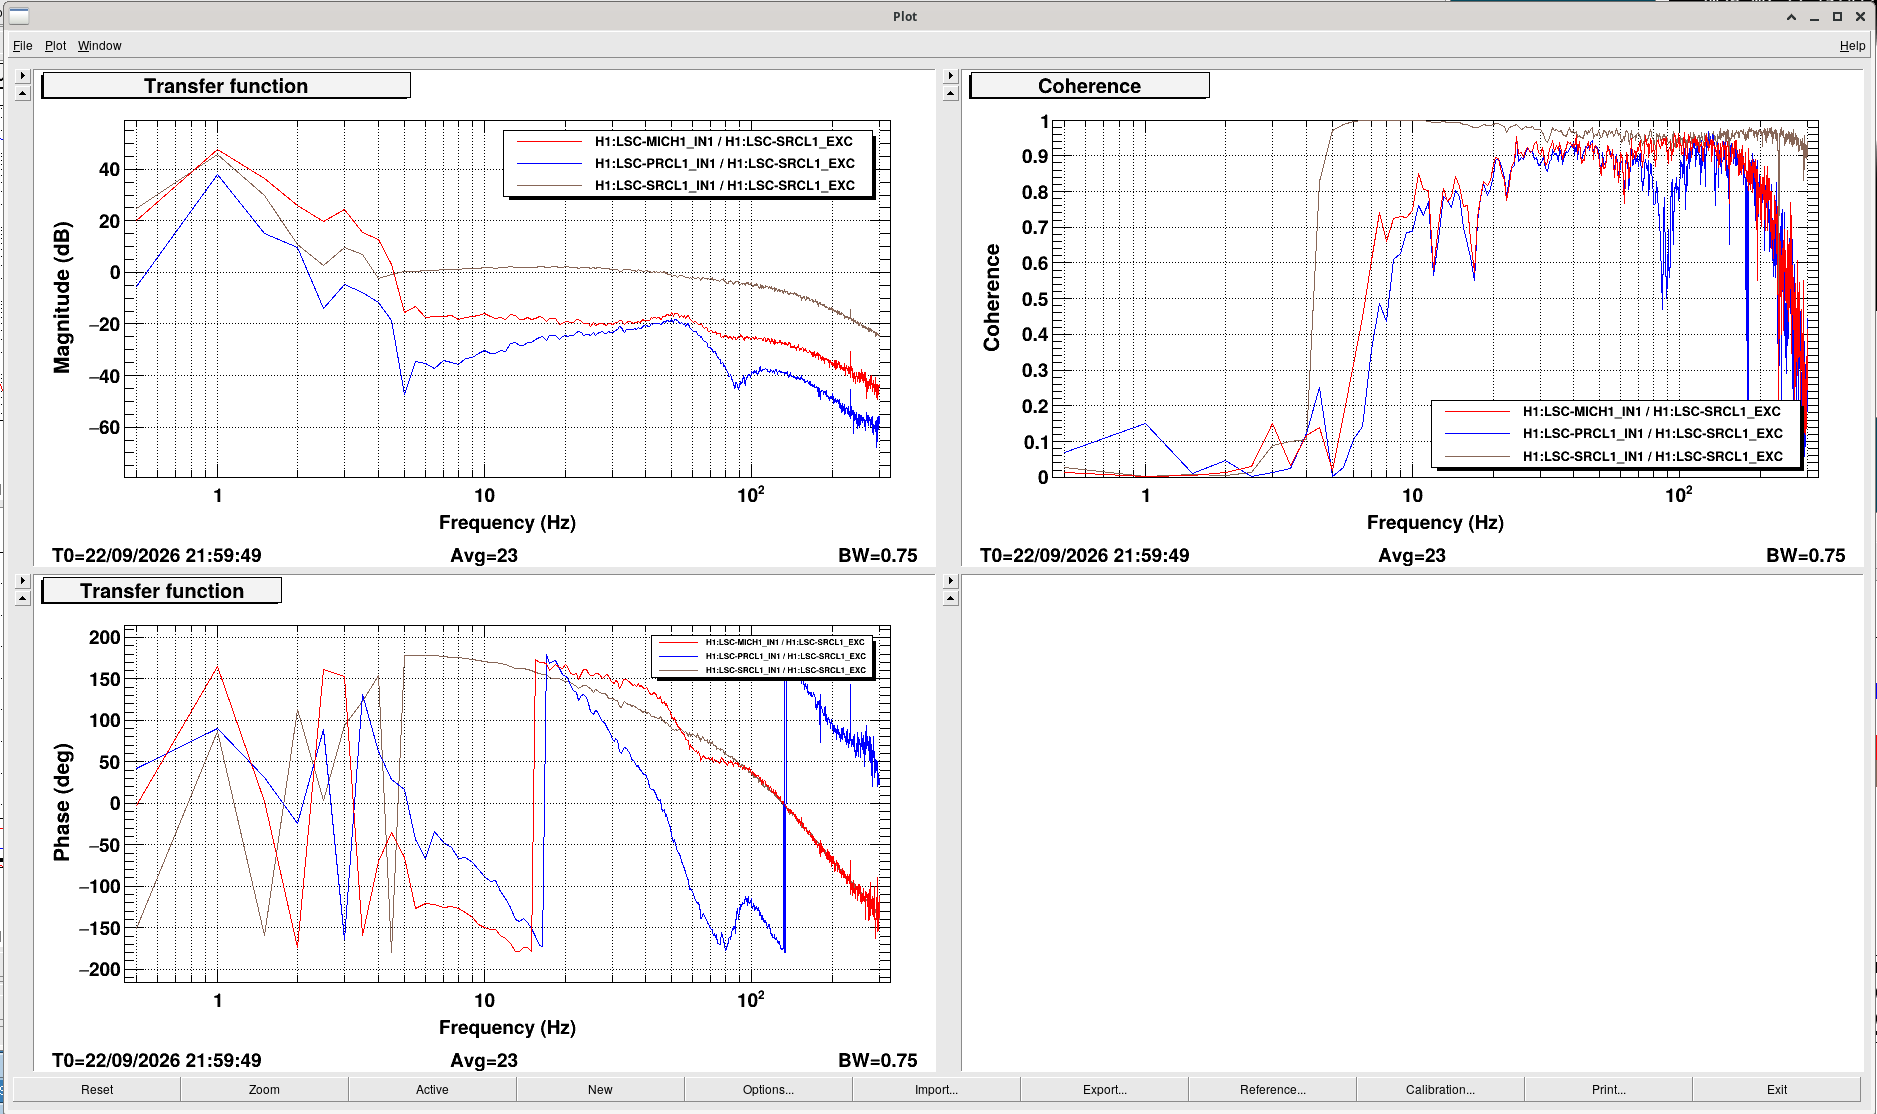Click up-arrow button beside phase Transfer function pad
Viewport: 1877px width, 1114px height.
[23, 598]
